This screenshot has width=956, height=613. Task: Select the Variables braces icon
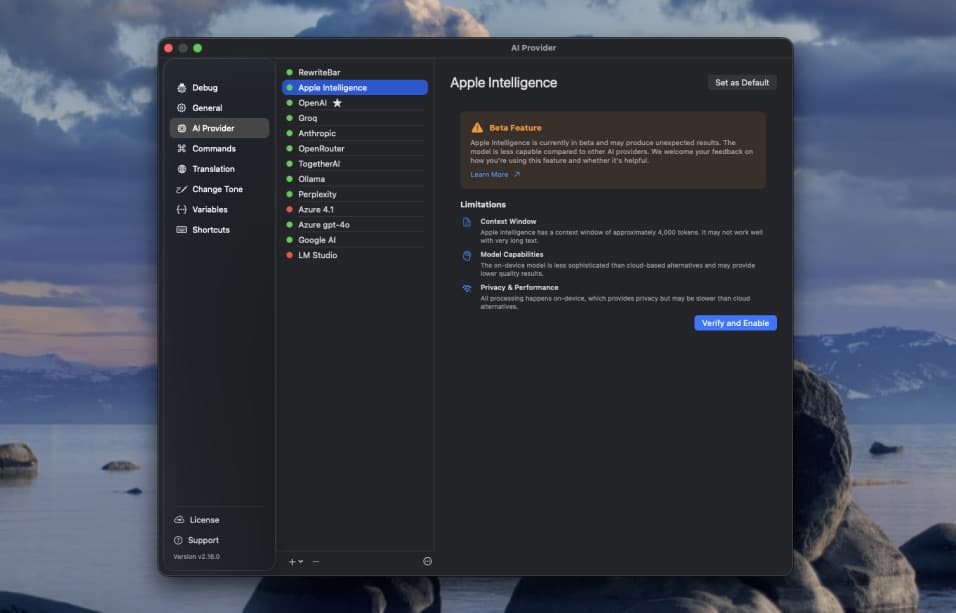(182, 209)
